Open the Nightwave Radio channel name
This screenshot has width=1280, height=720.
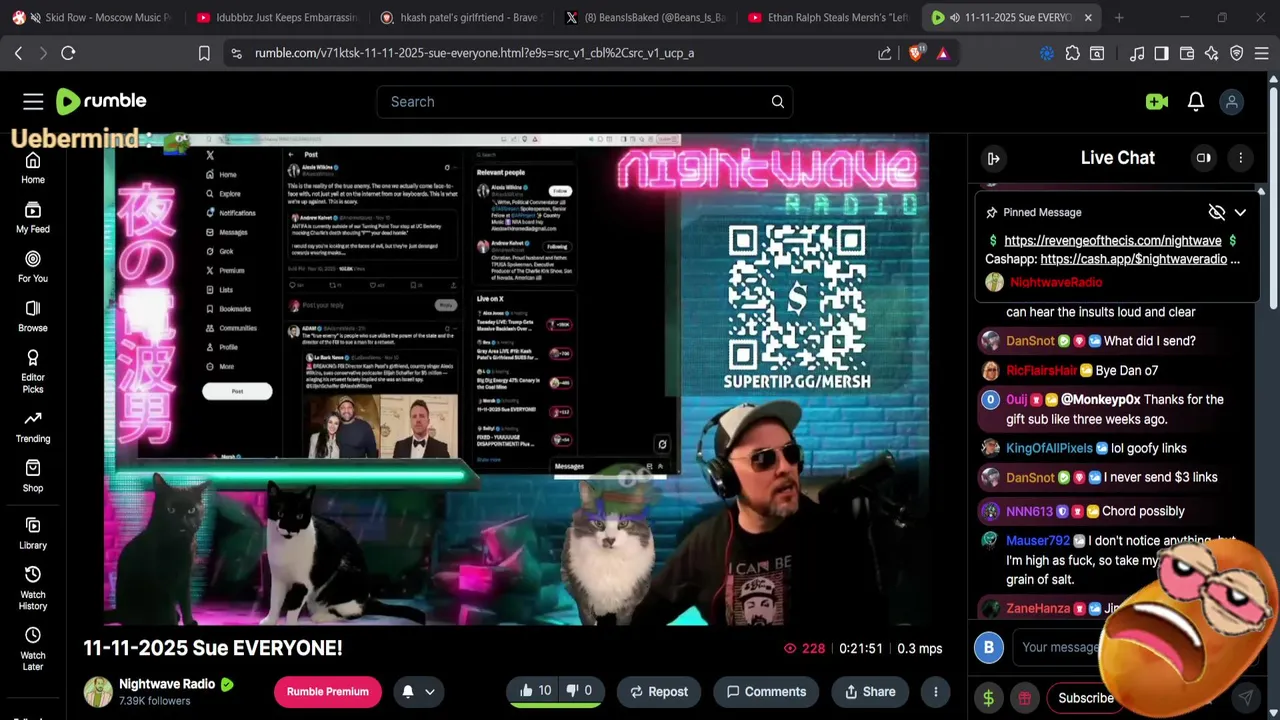click(x=167, y=684)
